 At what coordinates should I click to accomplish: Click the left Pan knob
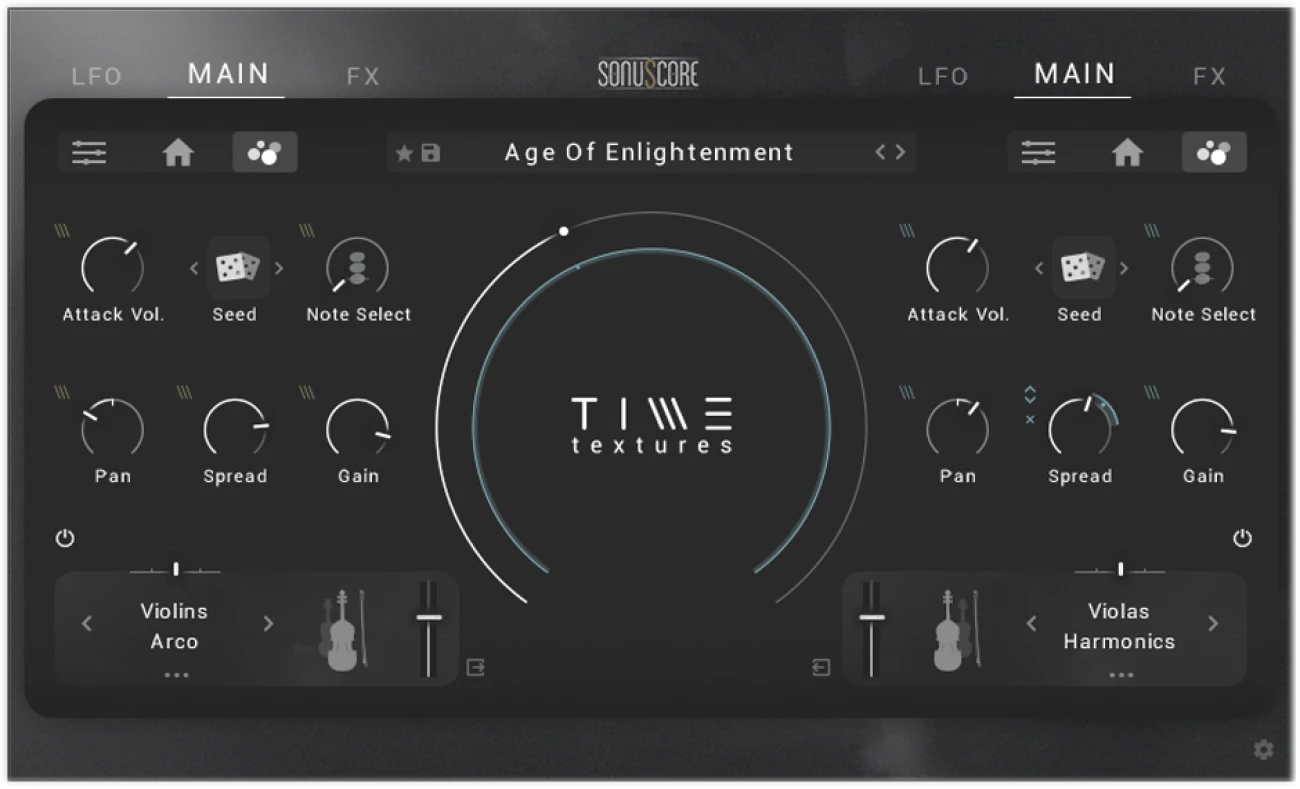pos(112,430)
